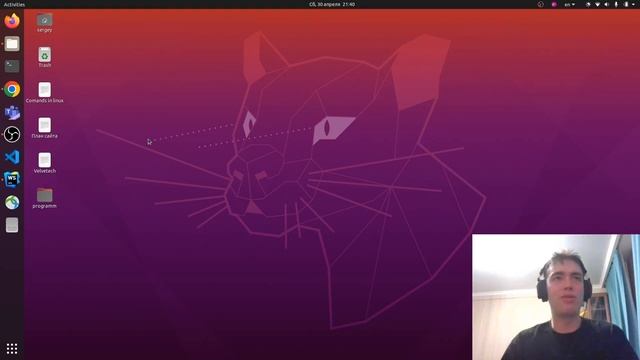Launch Firefox from the dock
The image size is (640, 360).
tap(12, 20)
